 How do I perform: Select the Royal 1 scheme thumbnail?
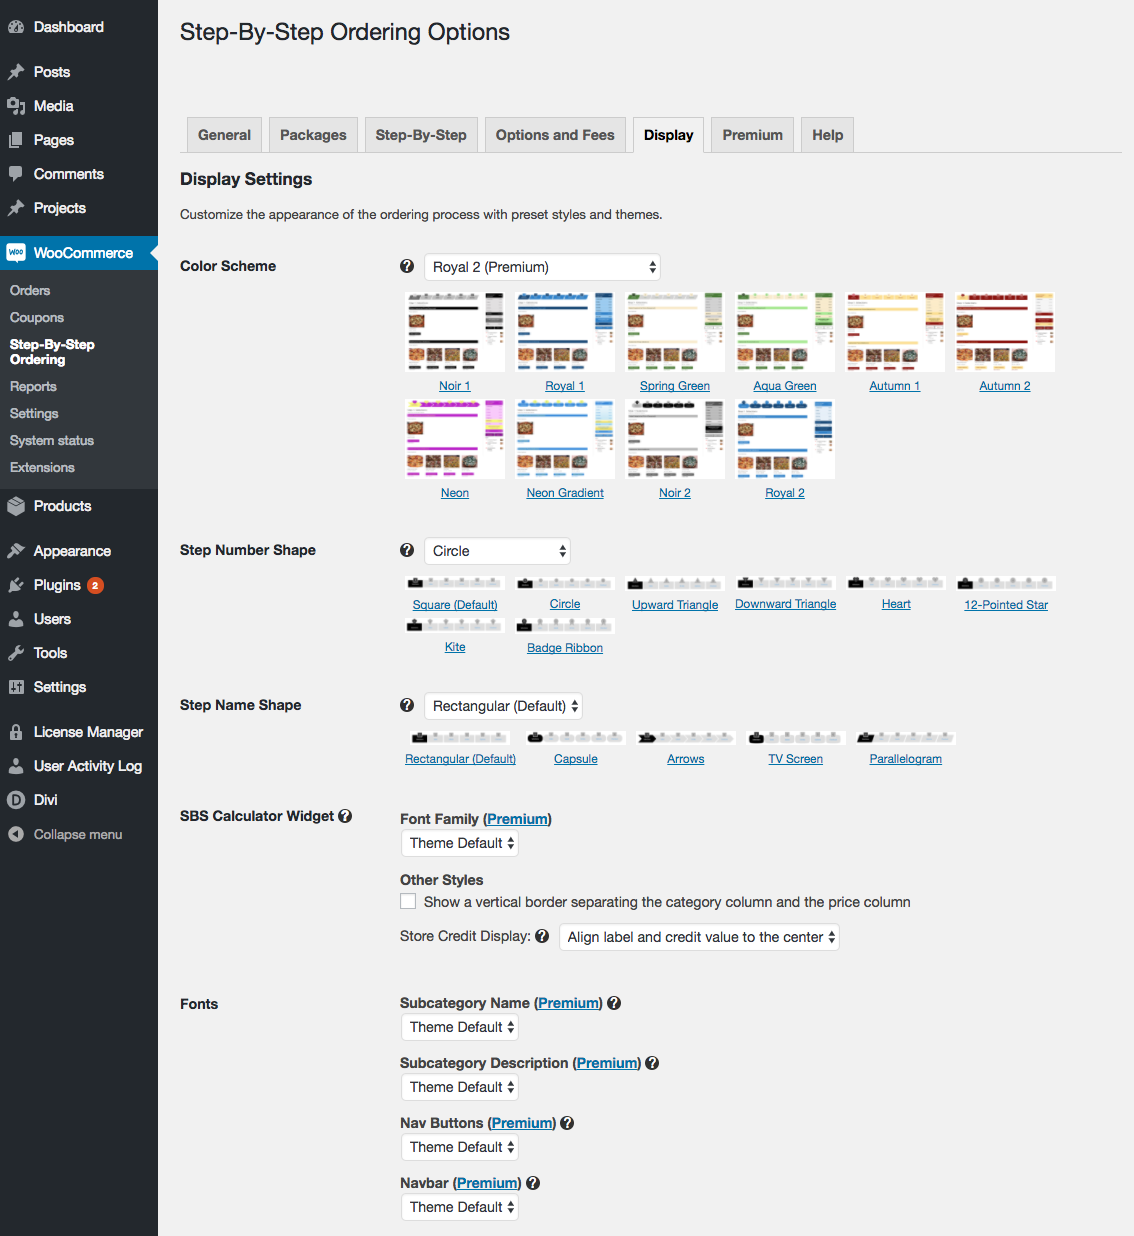pos(565,332)
